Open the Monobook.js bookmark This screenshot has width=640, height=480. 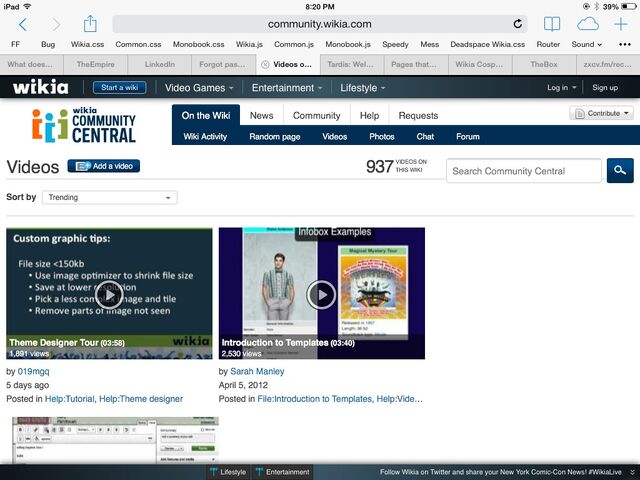[348, 44]
